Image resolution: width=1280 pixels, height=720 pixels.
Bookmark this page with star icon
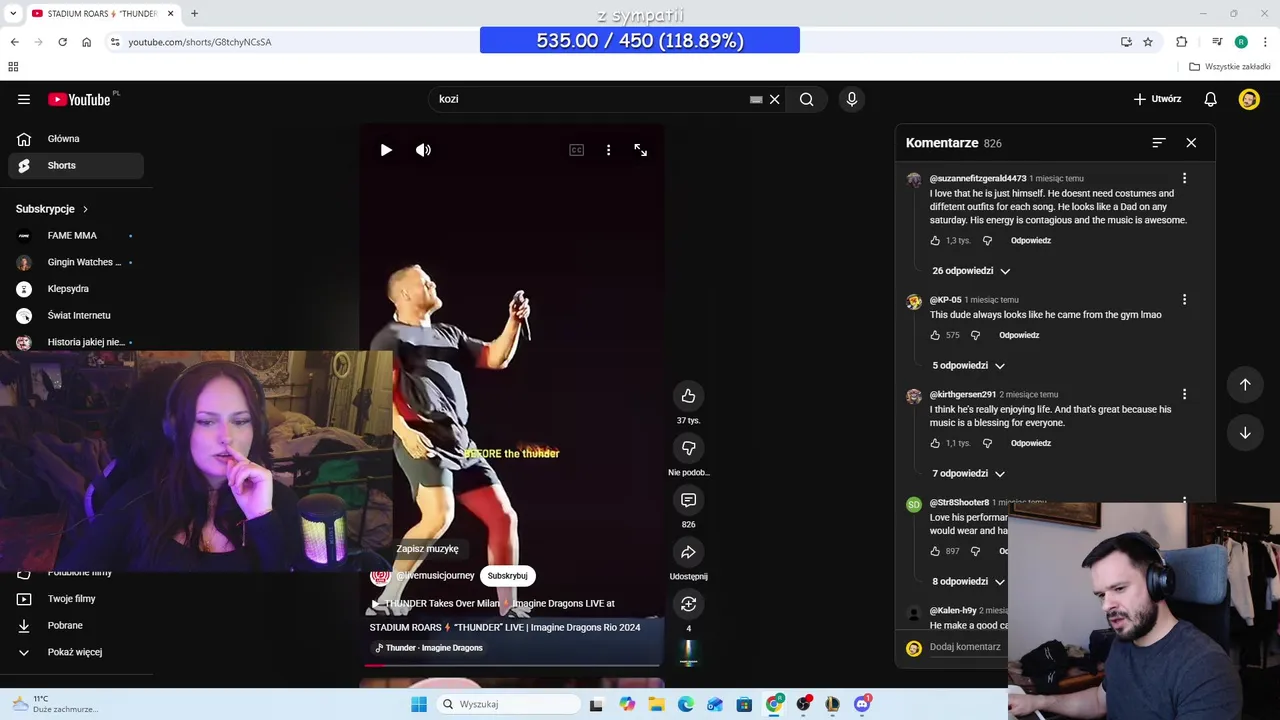click(1148, 42)
